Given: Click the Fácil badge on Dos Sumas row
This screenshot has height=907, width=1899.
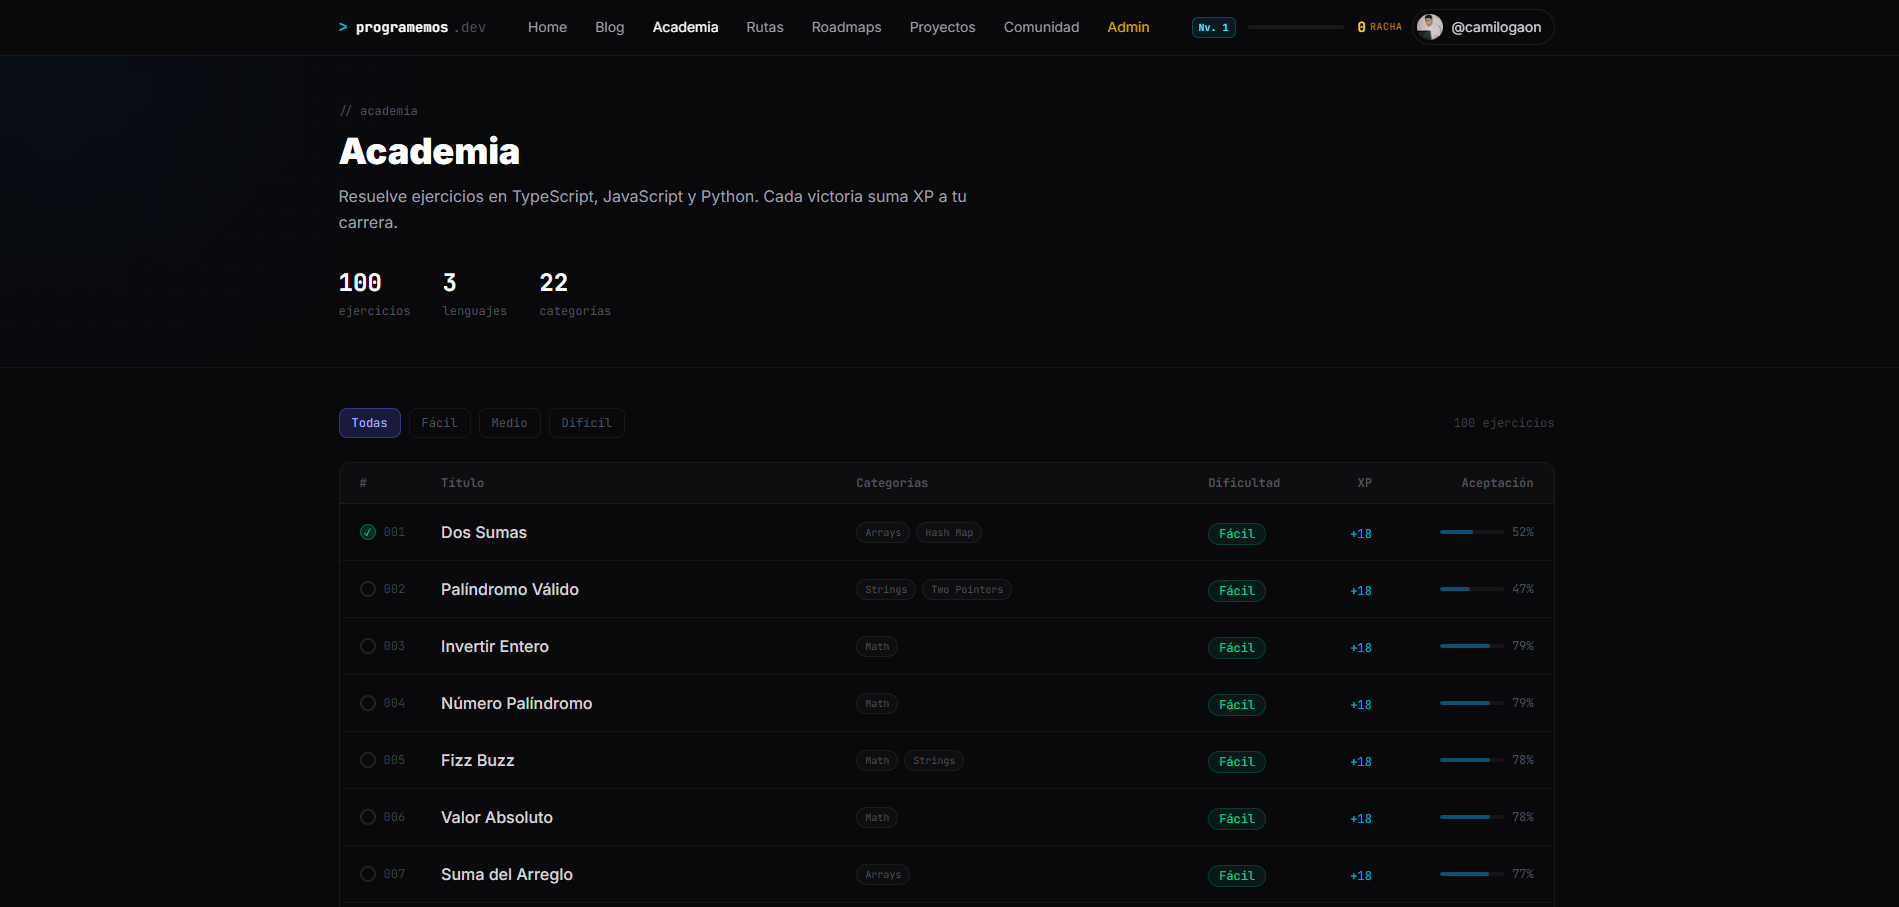Looking at the screenshot, I should pos(1237,534).
